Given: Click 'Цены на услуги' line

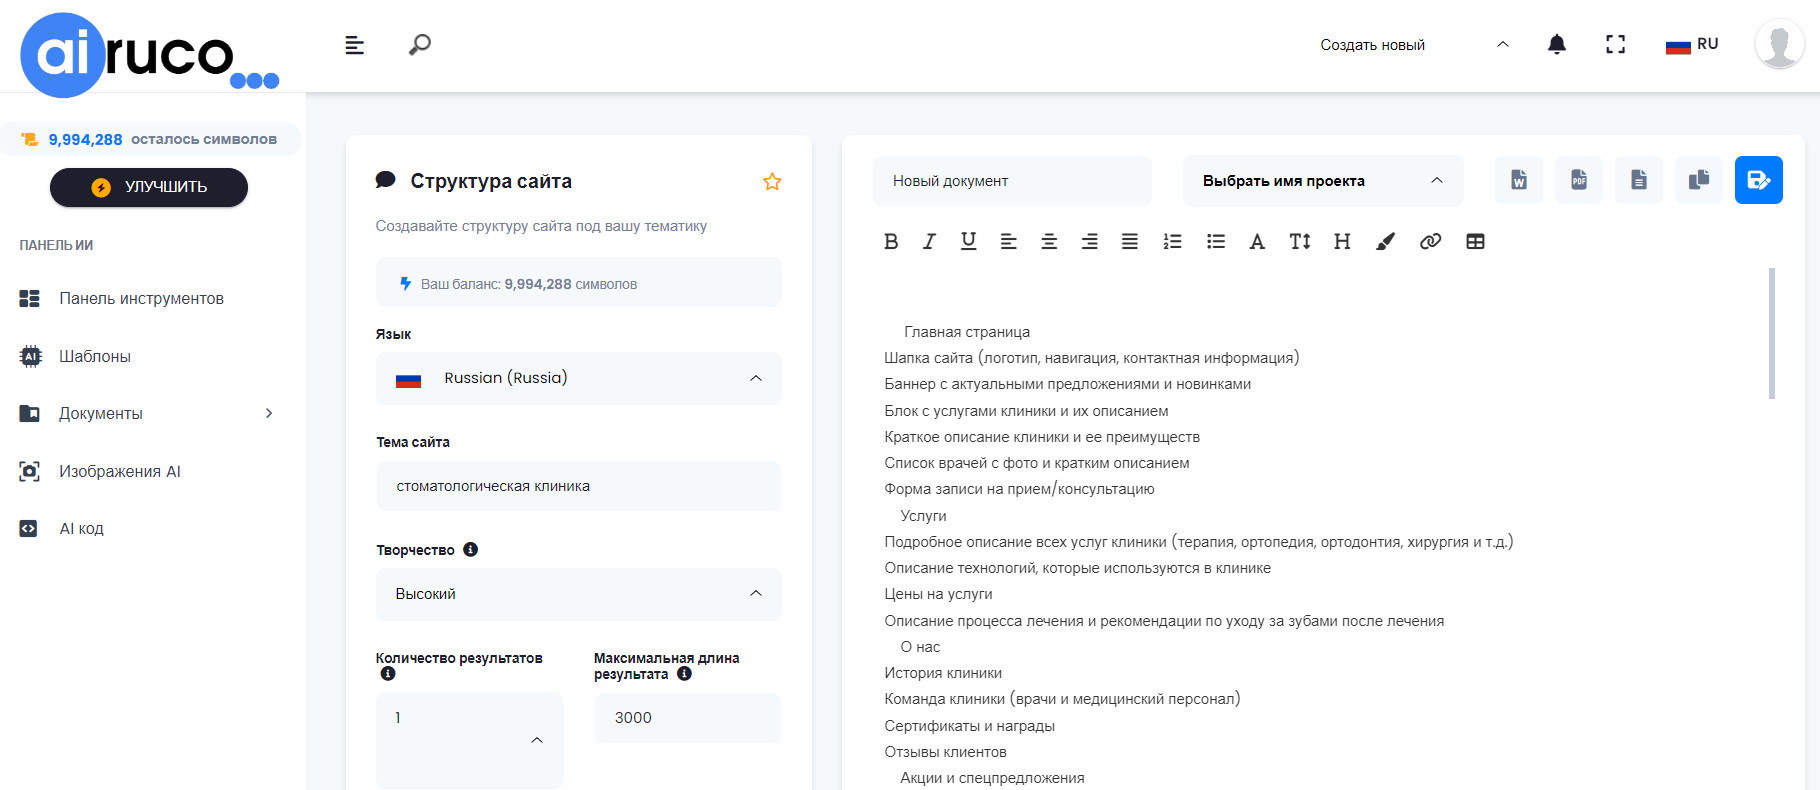Looking at the screenshot, I should 938,594.
